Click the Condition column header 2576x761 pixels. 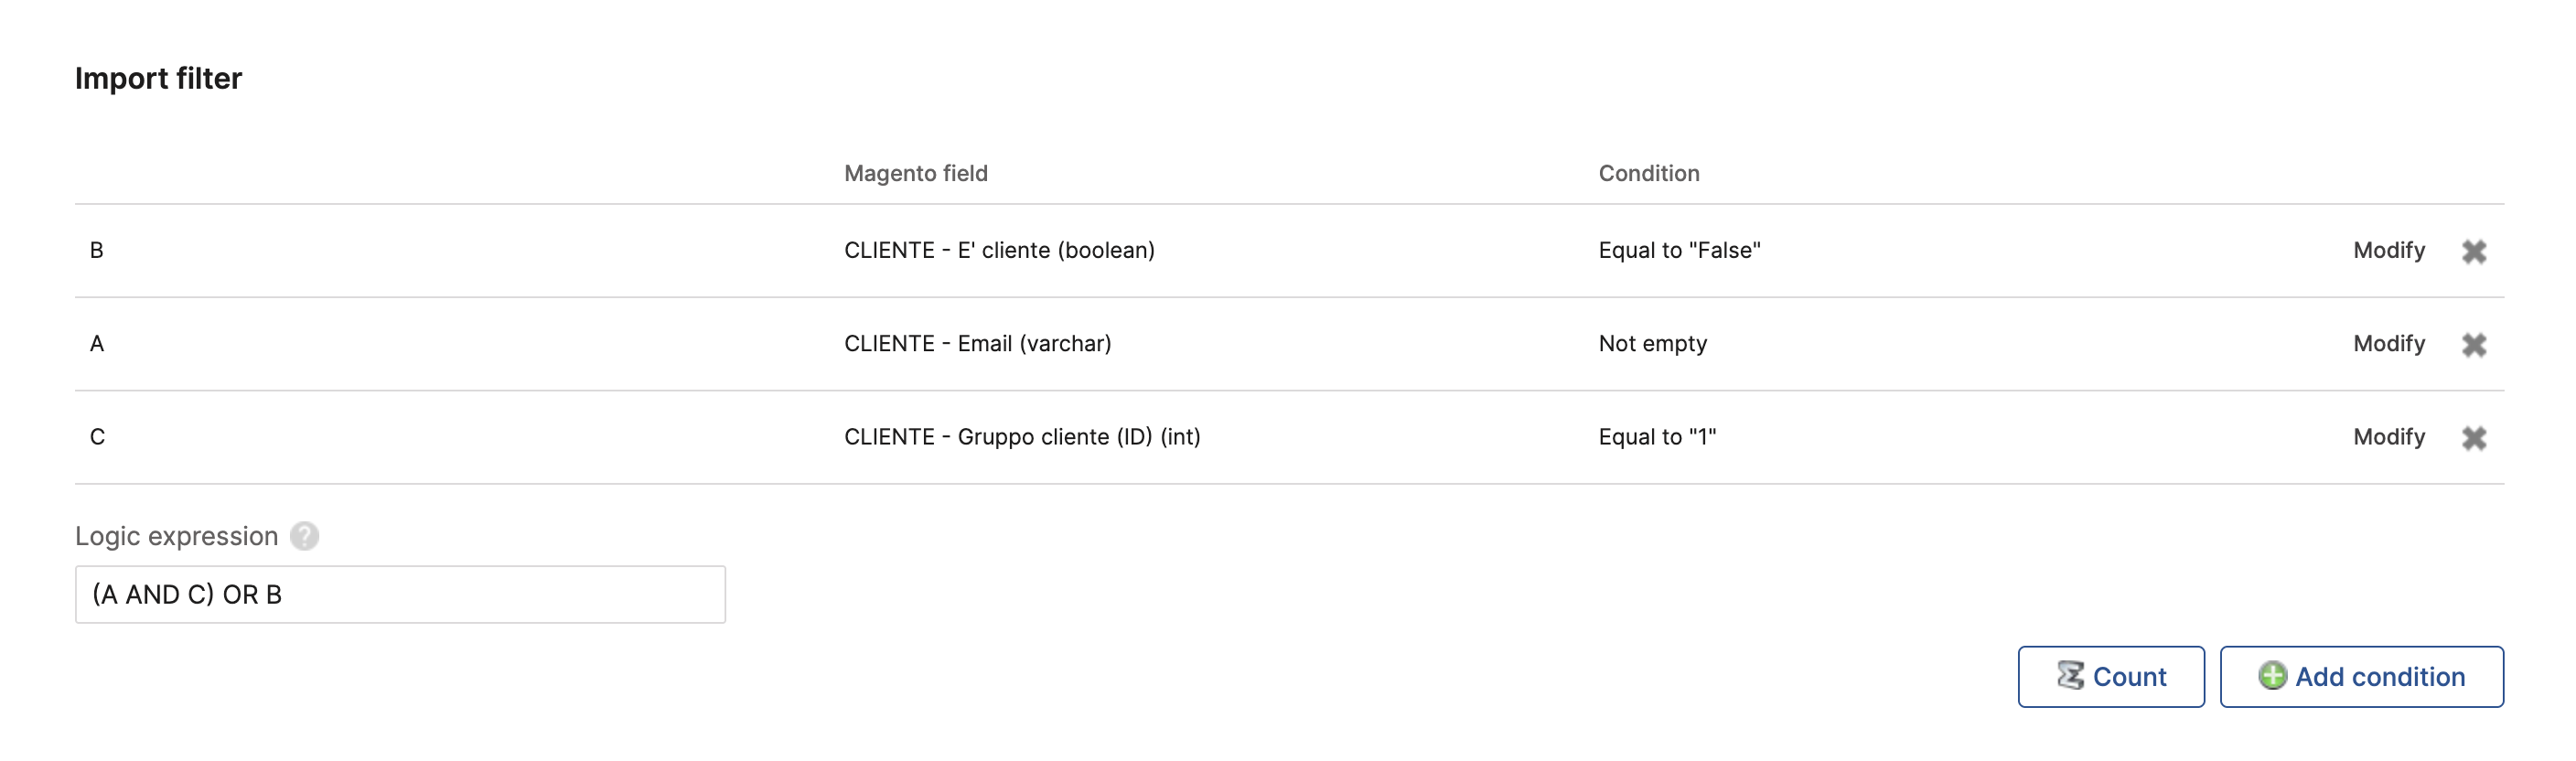click(1648, 173)
